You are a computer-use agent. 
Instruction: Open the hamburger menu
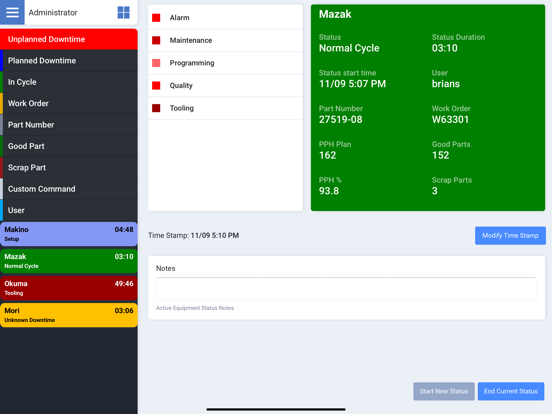coord(12,12)
